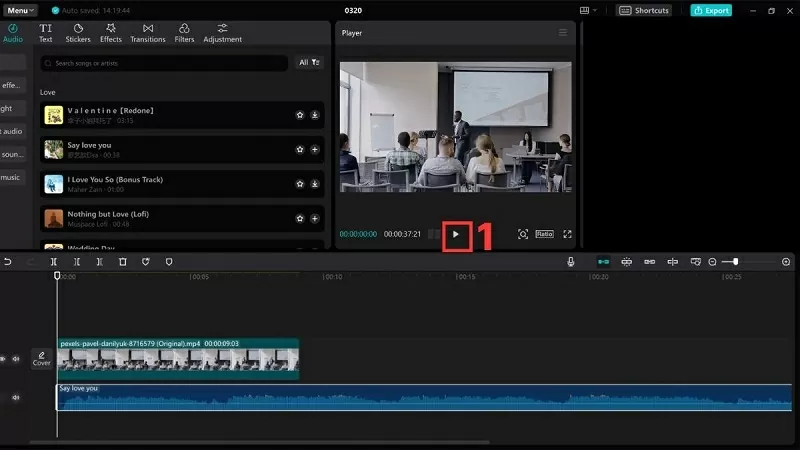Screen dimensions: 800x450
Task: Toggle the main track magnet snapping
Action: coord(603,262)
